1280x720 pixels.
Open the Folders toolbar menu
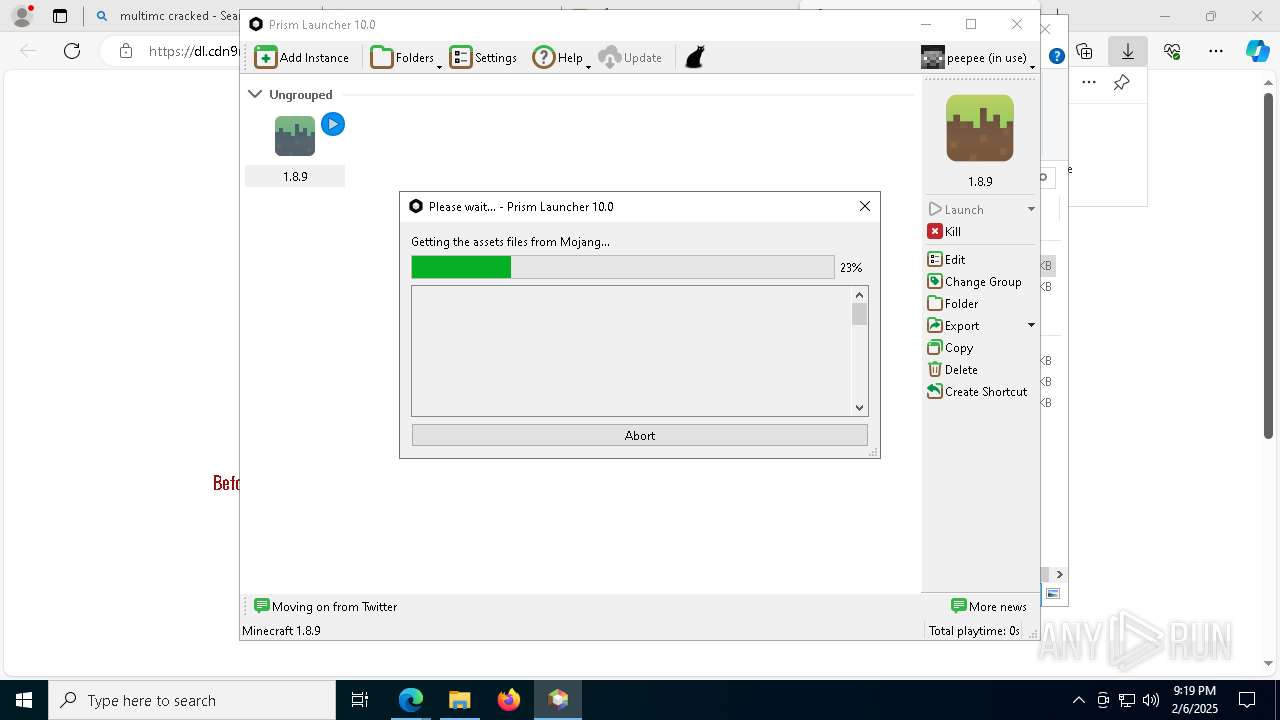(x=405, y=57)
